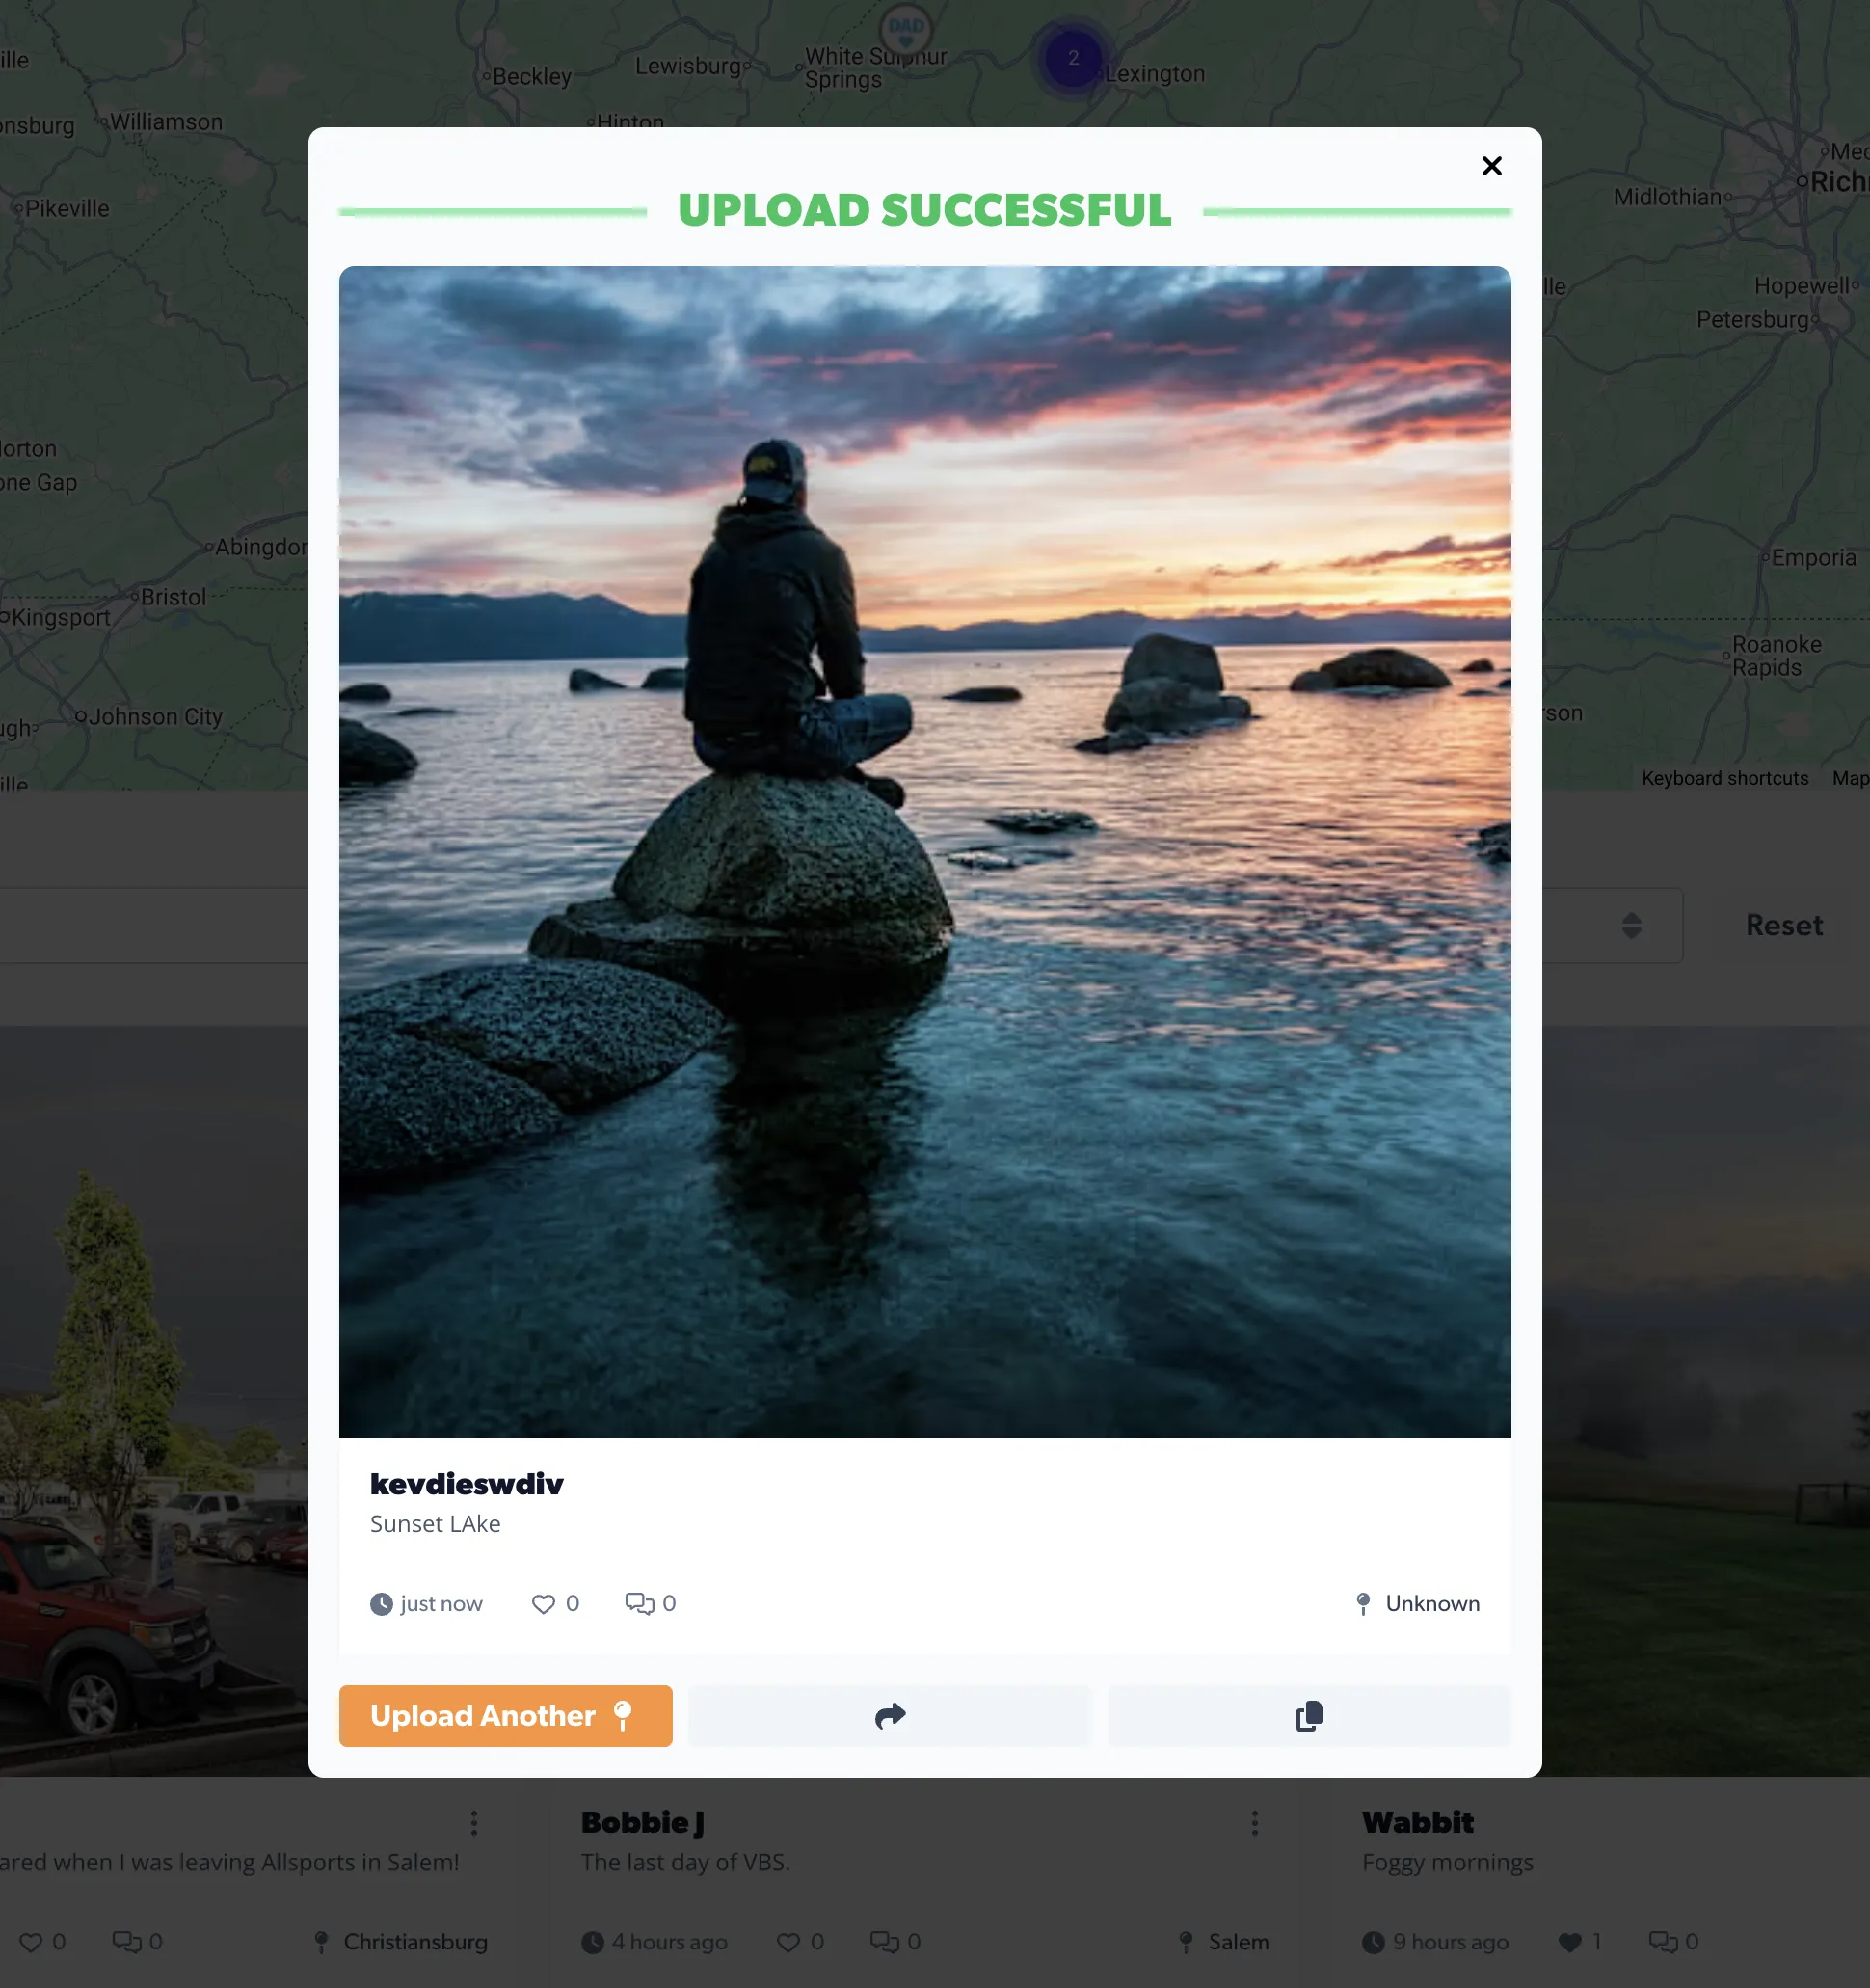The image size is (1870, 1988).
Task: Open comments on the Allsports in Salem post
Action: click(127, 1941)
